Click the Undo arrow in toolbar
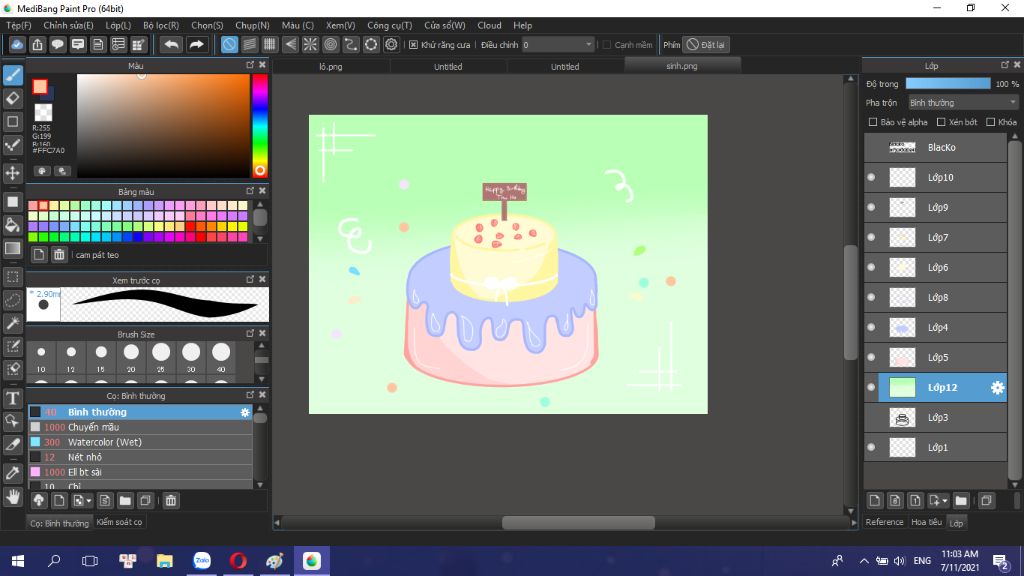 tap(171, 44)
